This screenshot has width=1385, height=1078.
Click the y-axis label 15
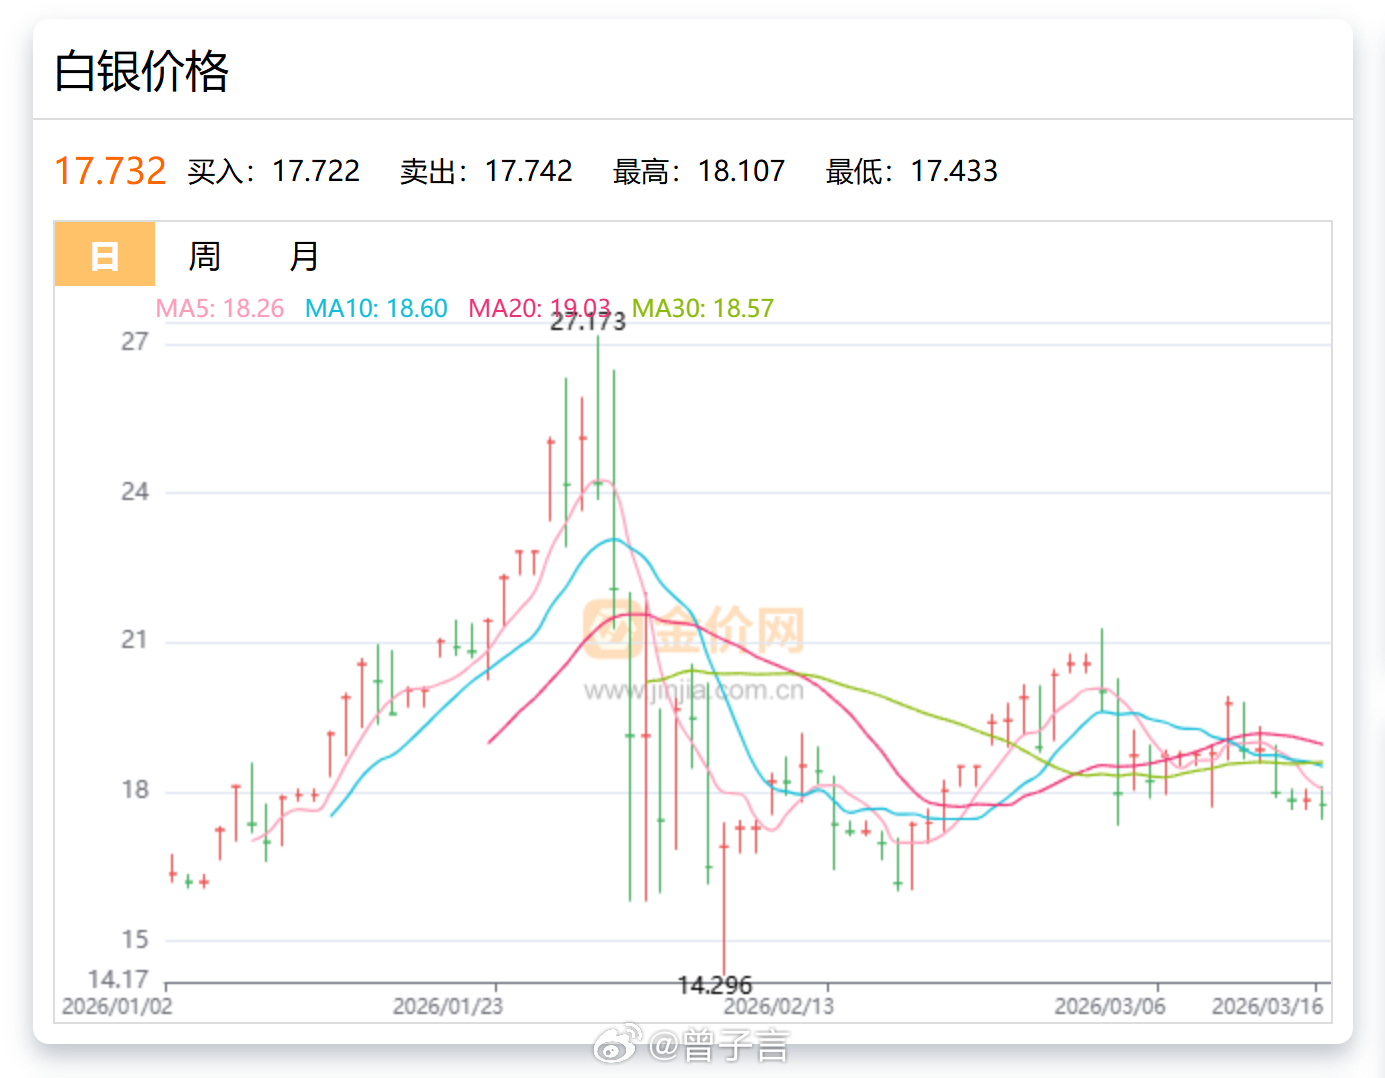(x=135, y=940)
